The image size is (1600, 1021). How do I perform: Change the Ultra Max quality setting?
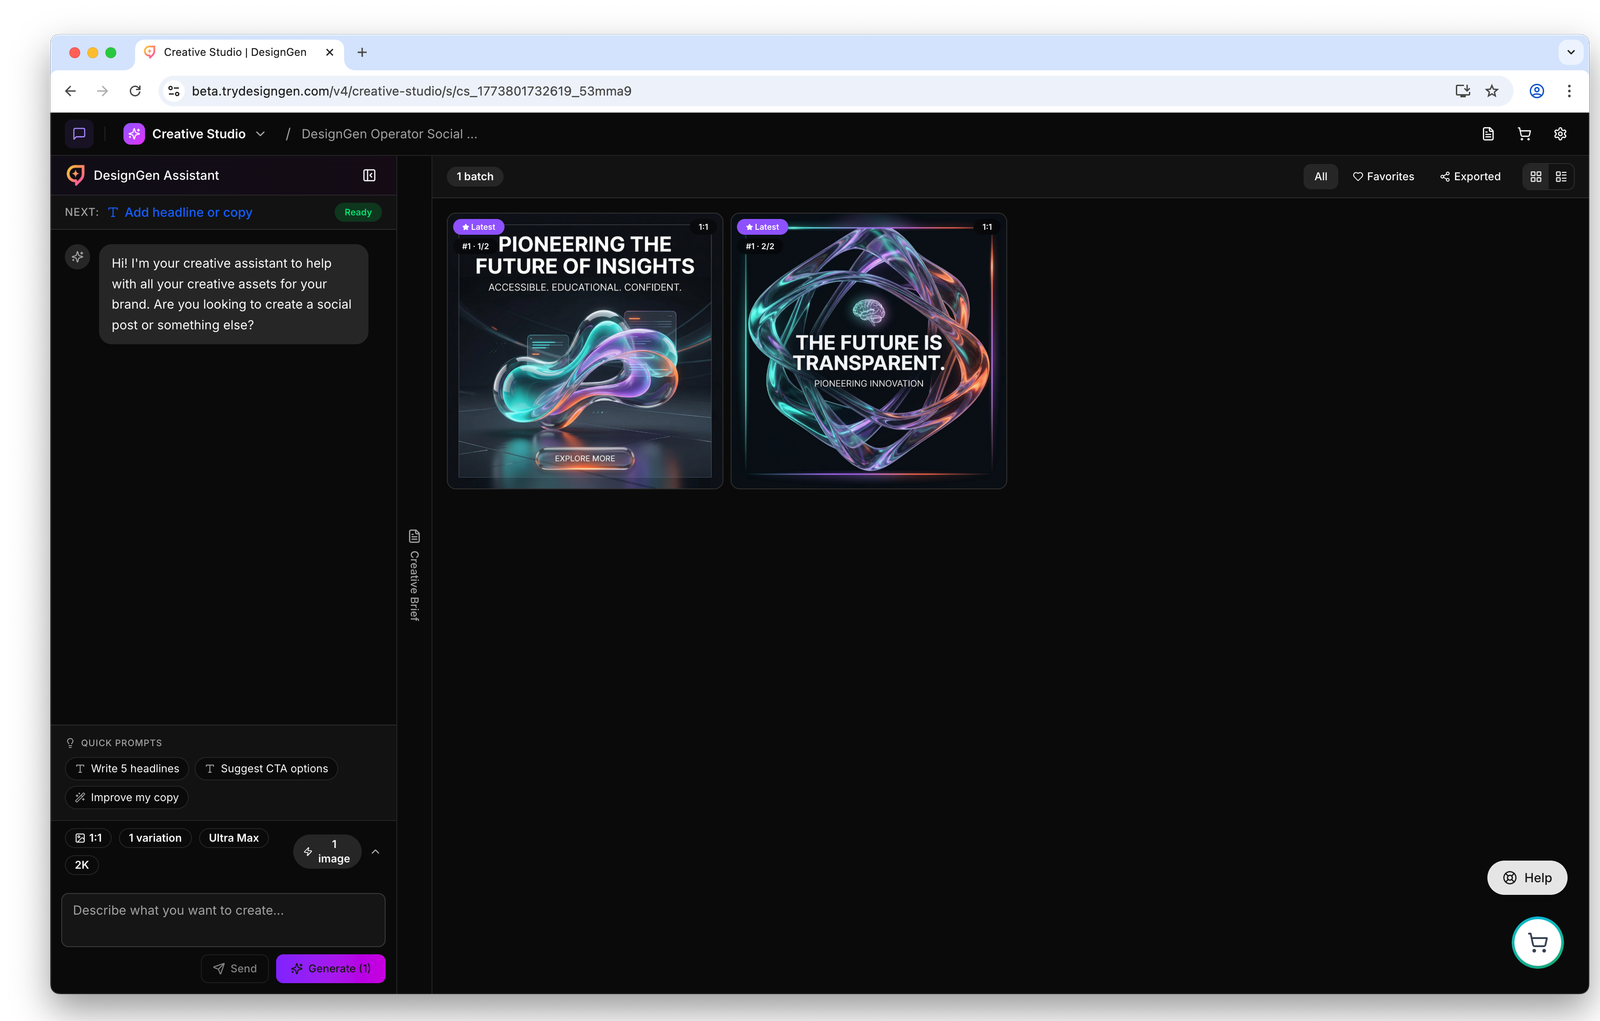click(x=234, y=838)
